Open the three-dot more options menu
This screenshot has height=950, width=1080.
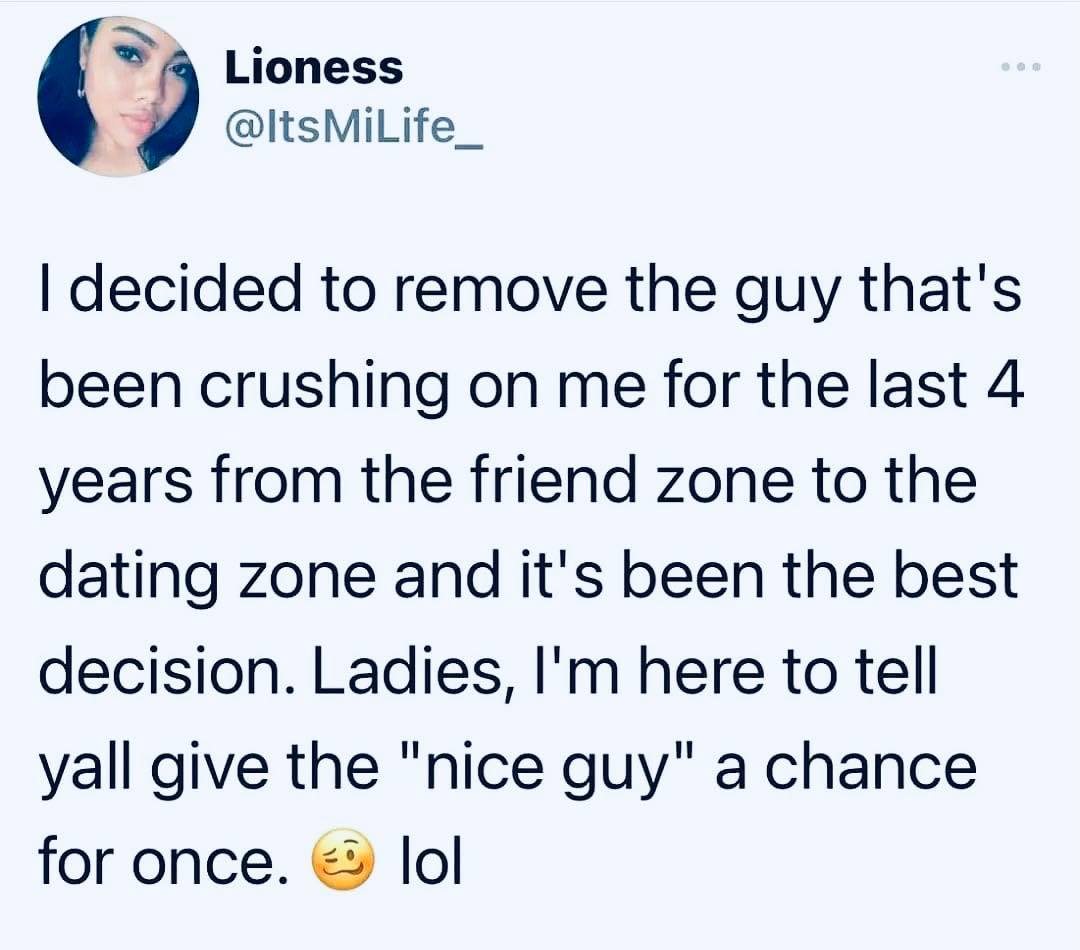(1021, 67)
